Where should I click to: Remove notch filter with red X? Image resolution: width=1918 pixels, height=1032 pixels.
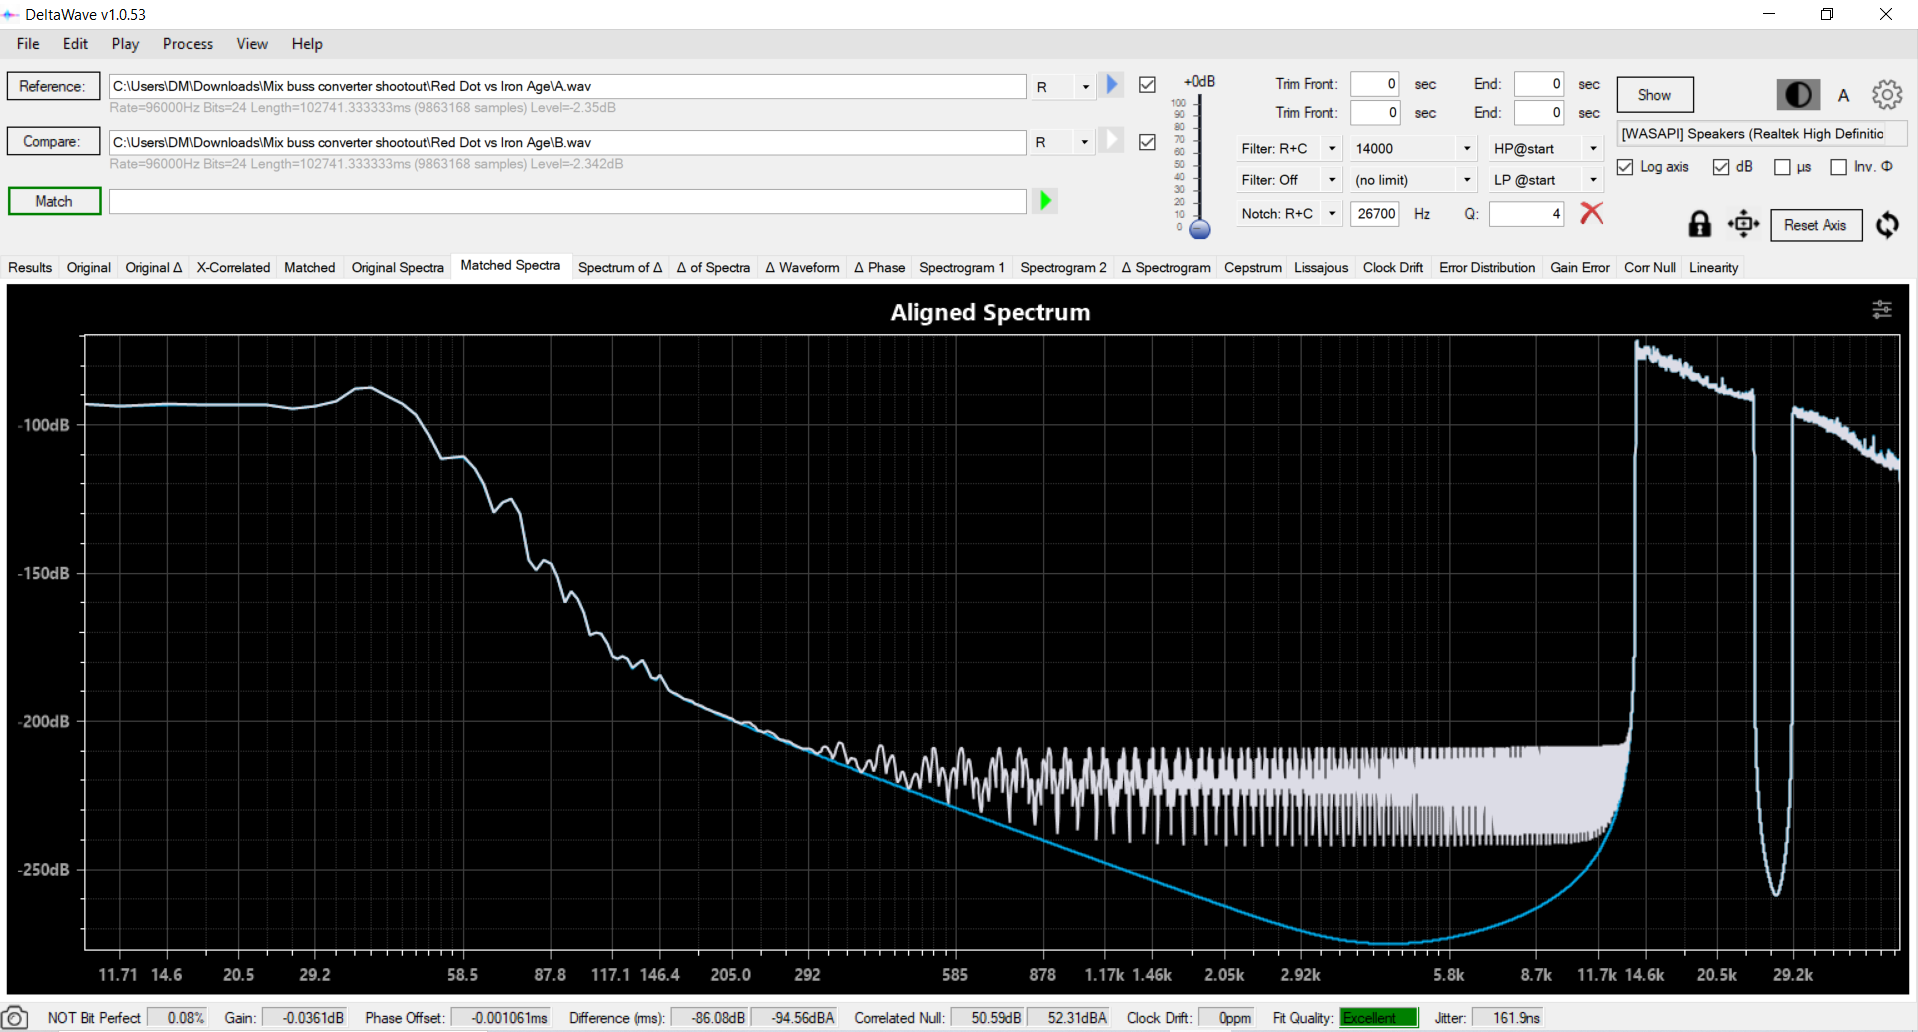pyautogui.click(x=1591, y=213)
